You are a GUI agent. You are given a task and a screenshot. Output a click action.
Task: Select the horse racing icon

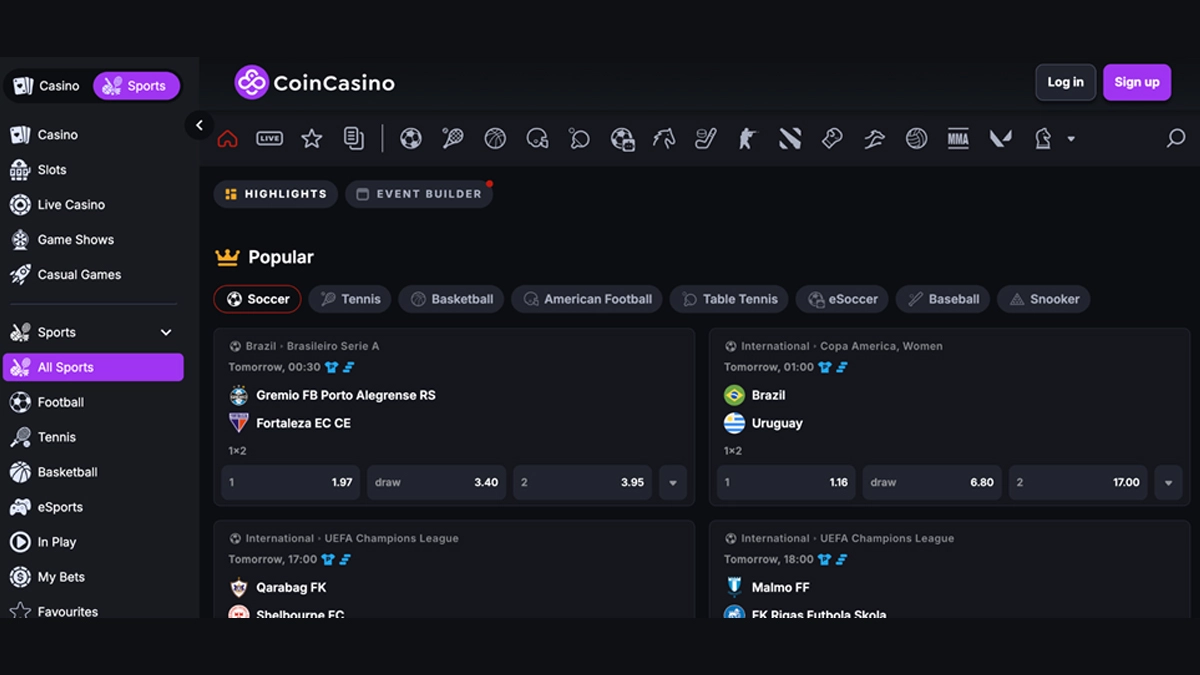click(664, 139)
